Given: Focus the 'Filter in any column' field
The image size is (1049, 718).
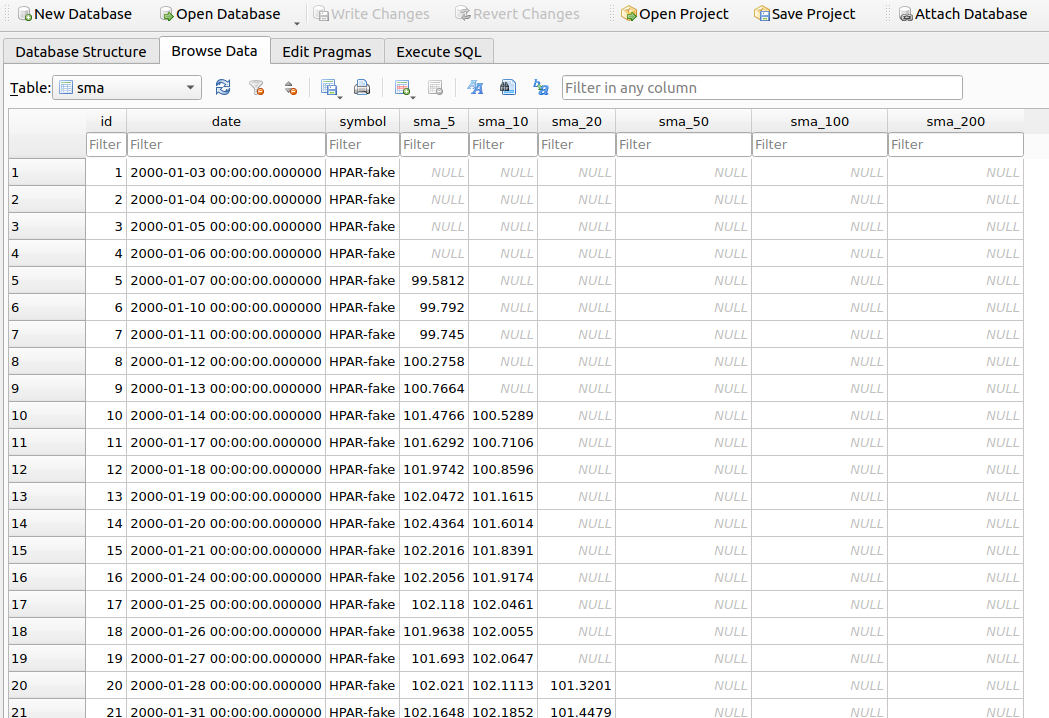Looking at the screenshot, I should [x=762, y=88].
